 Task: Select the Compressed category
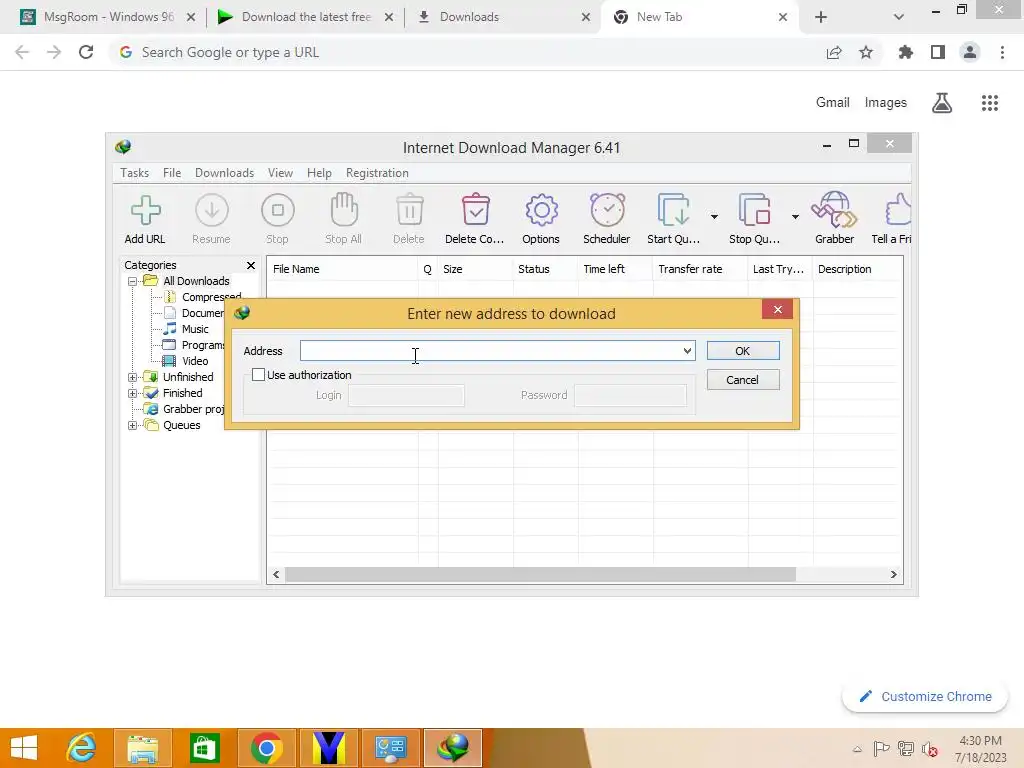pyautogui.click(x=211, y=297)
